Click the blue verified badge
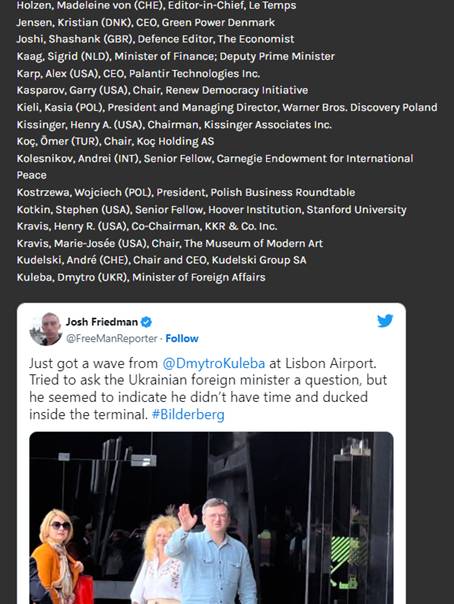454x604 pixels. click(146, 322)
